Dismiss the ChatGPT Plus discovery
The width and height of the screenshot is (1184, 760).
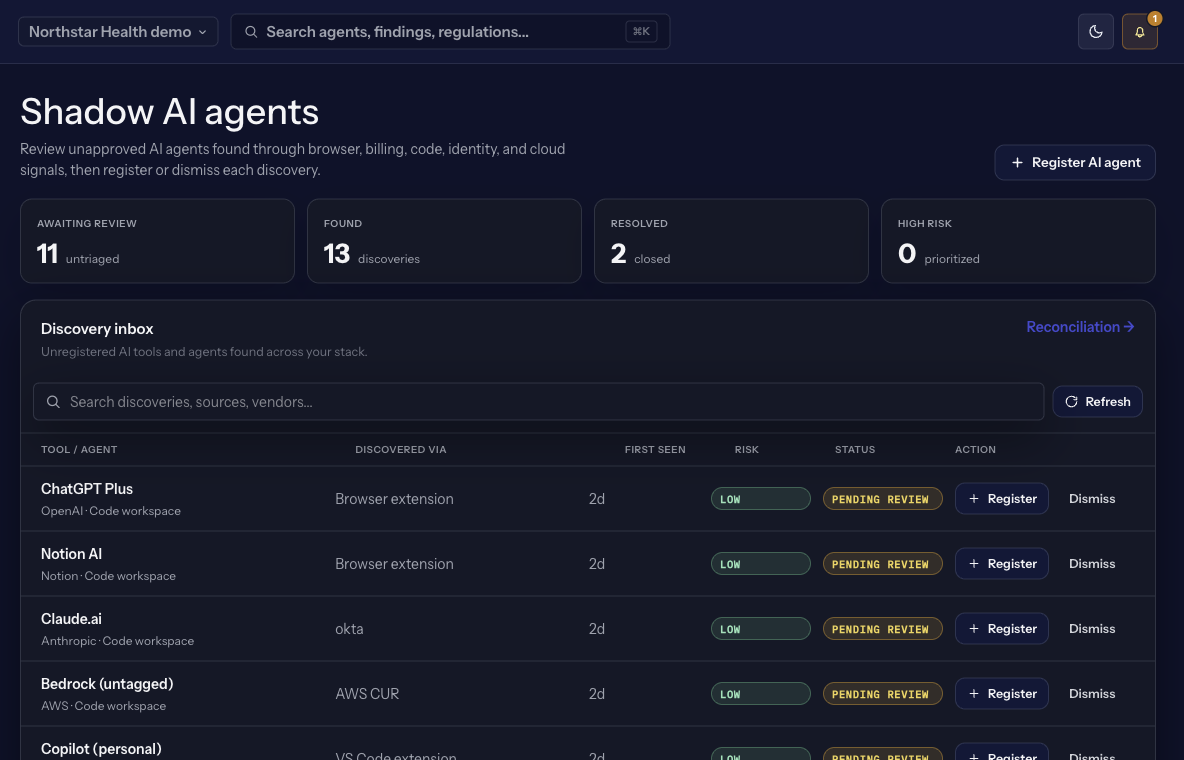[x=1092, y=499]
